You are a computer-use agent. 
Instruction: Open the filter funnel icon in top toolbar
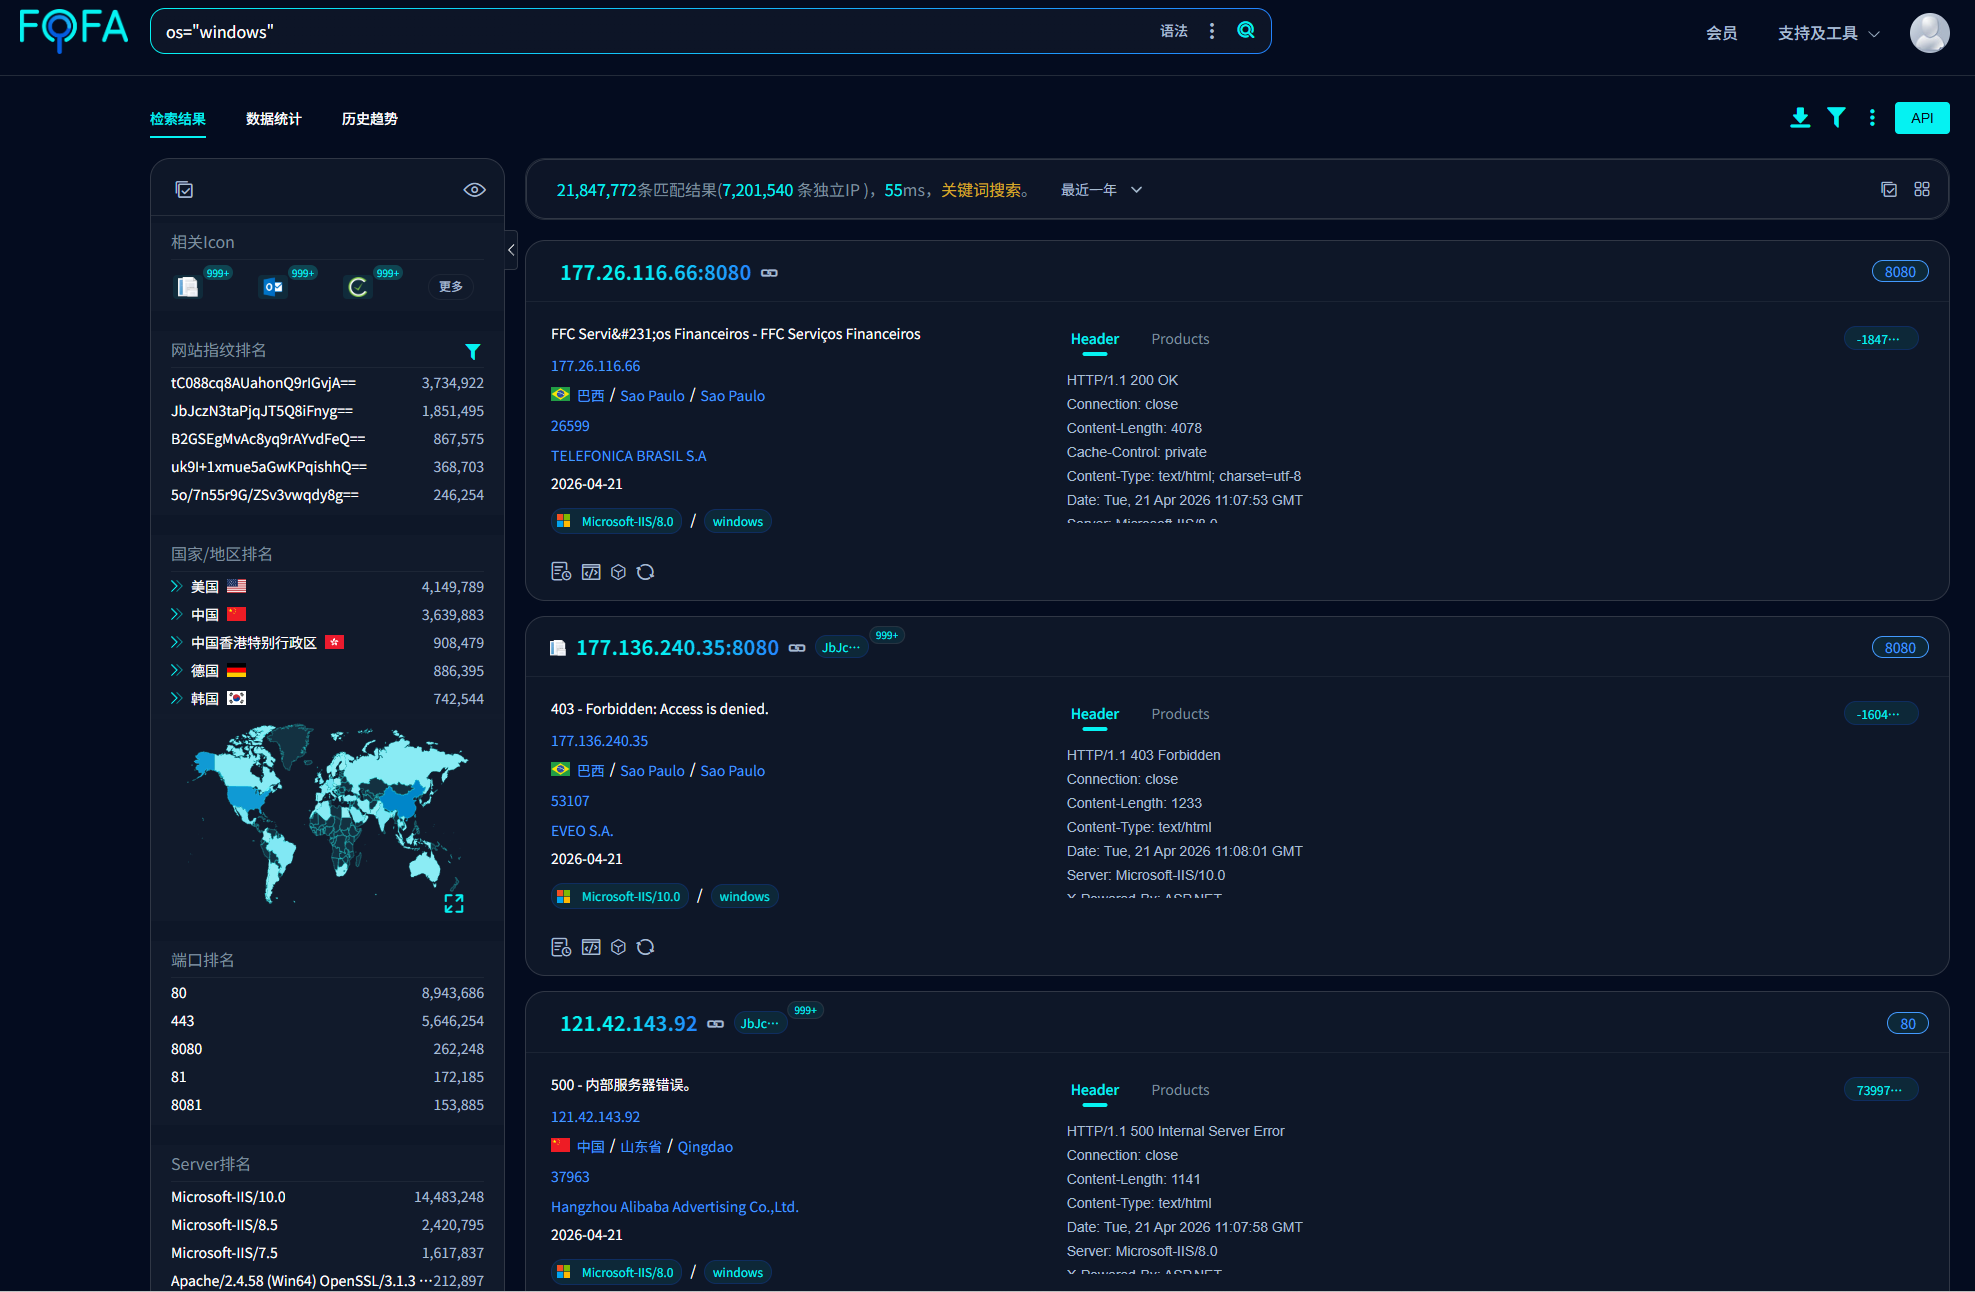coord(1836,118)
